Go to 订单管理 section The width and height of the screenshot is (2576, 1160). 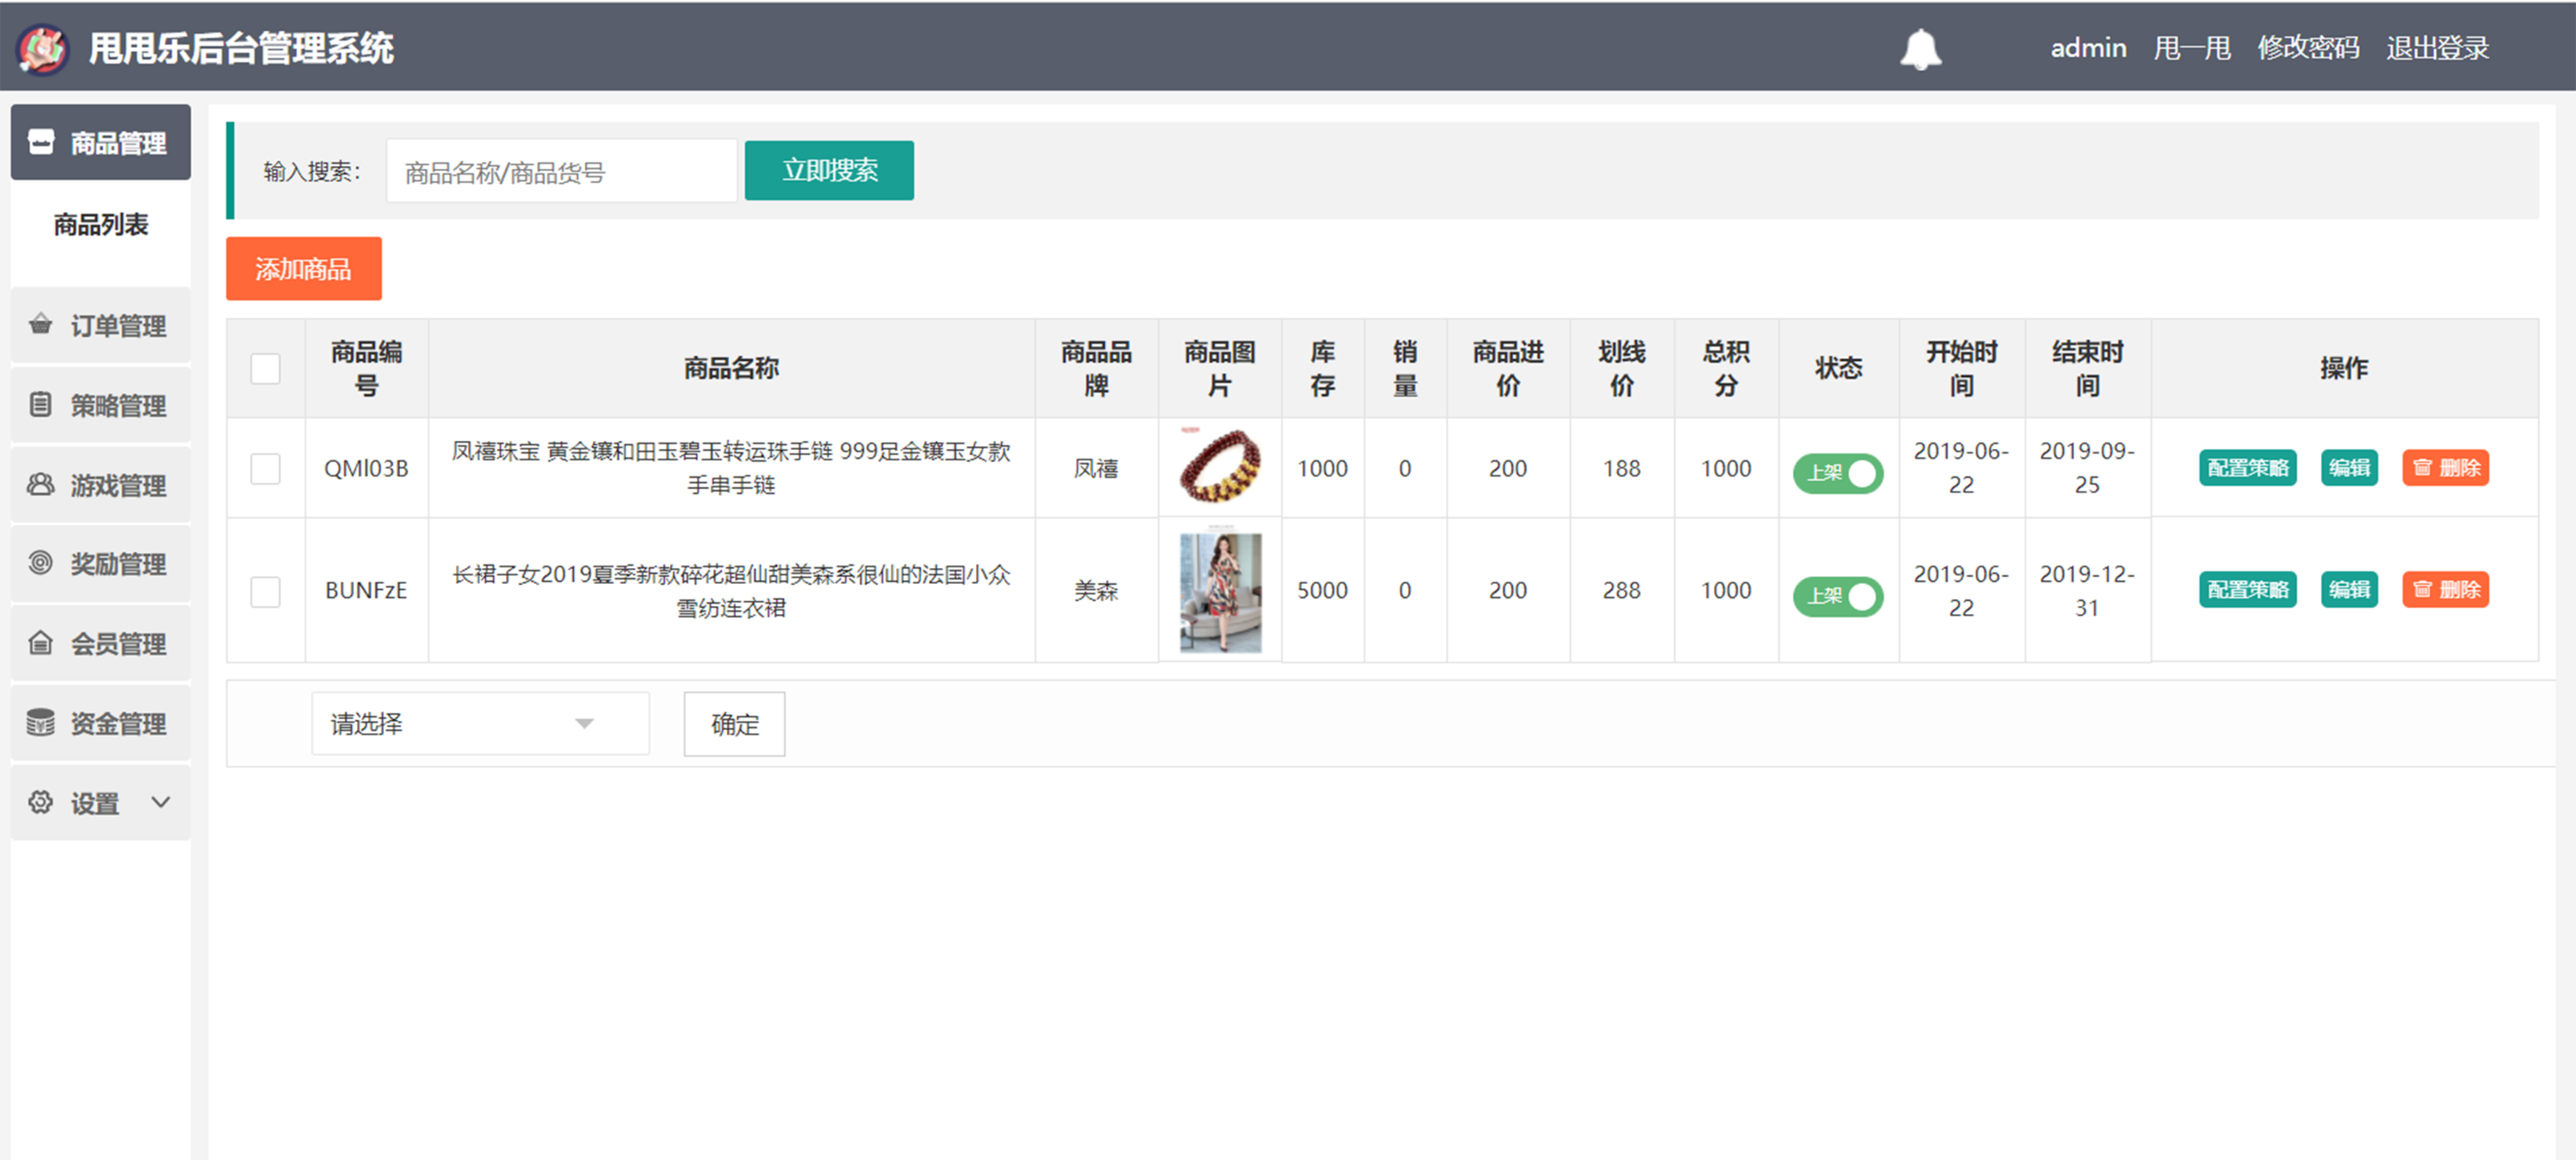101,325
